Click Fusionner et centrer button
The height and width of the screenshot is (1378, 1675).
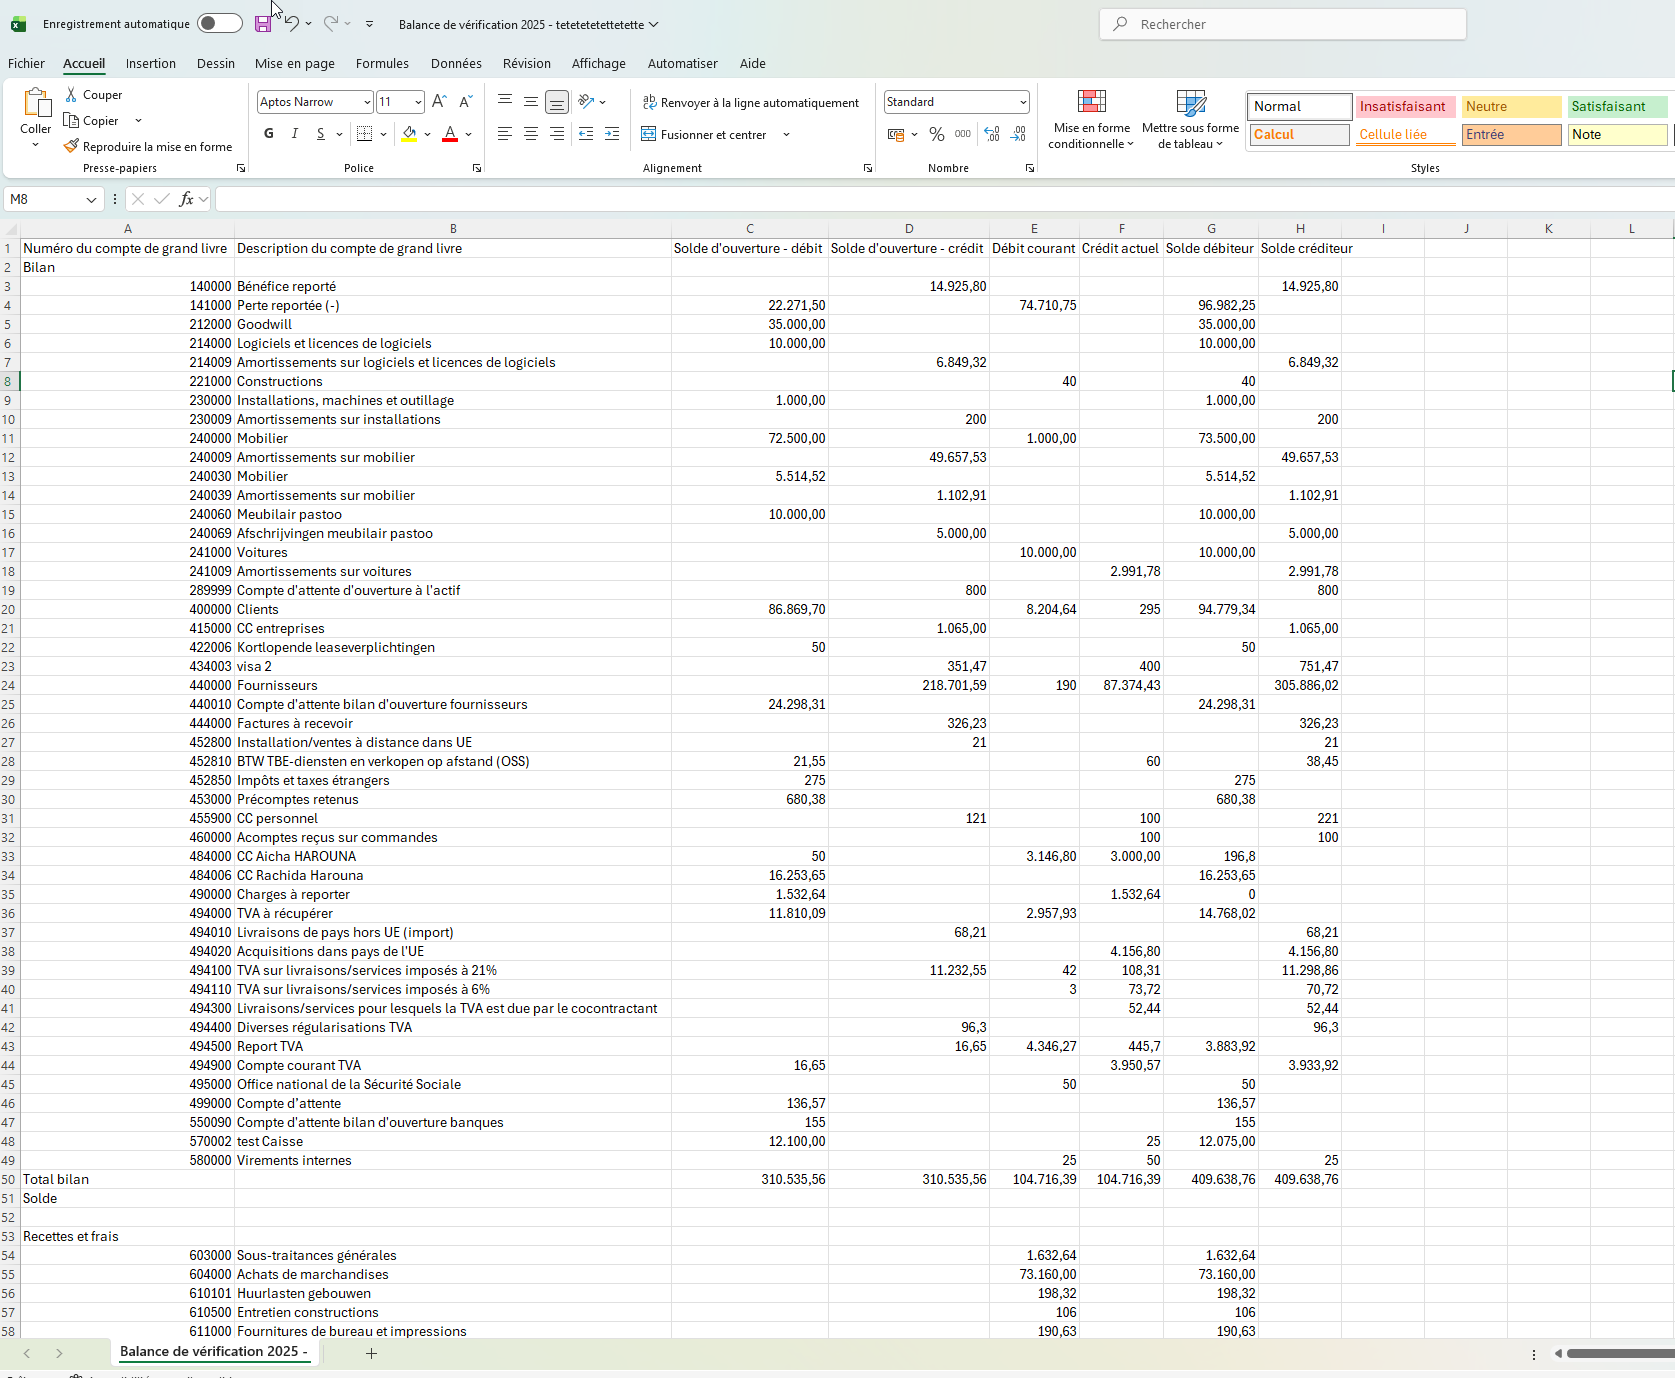[x=705, y=134]
